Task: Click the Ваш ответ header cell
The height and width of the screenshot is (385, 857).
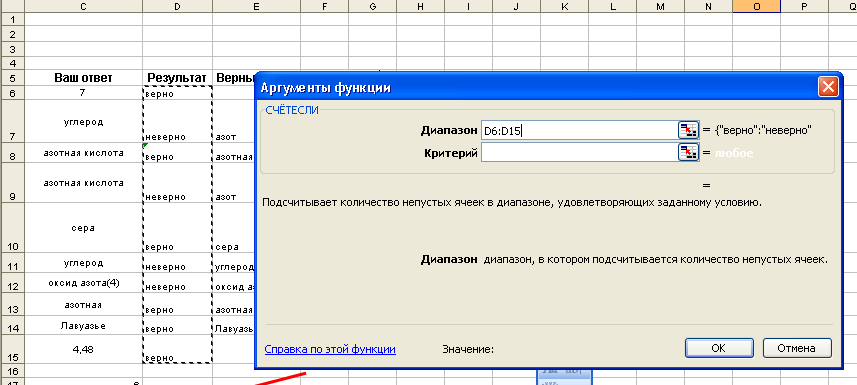Action: [x=83, y=78]
